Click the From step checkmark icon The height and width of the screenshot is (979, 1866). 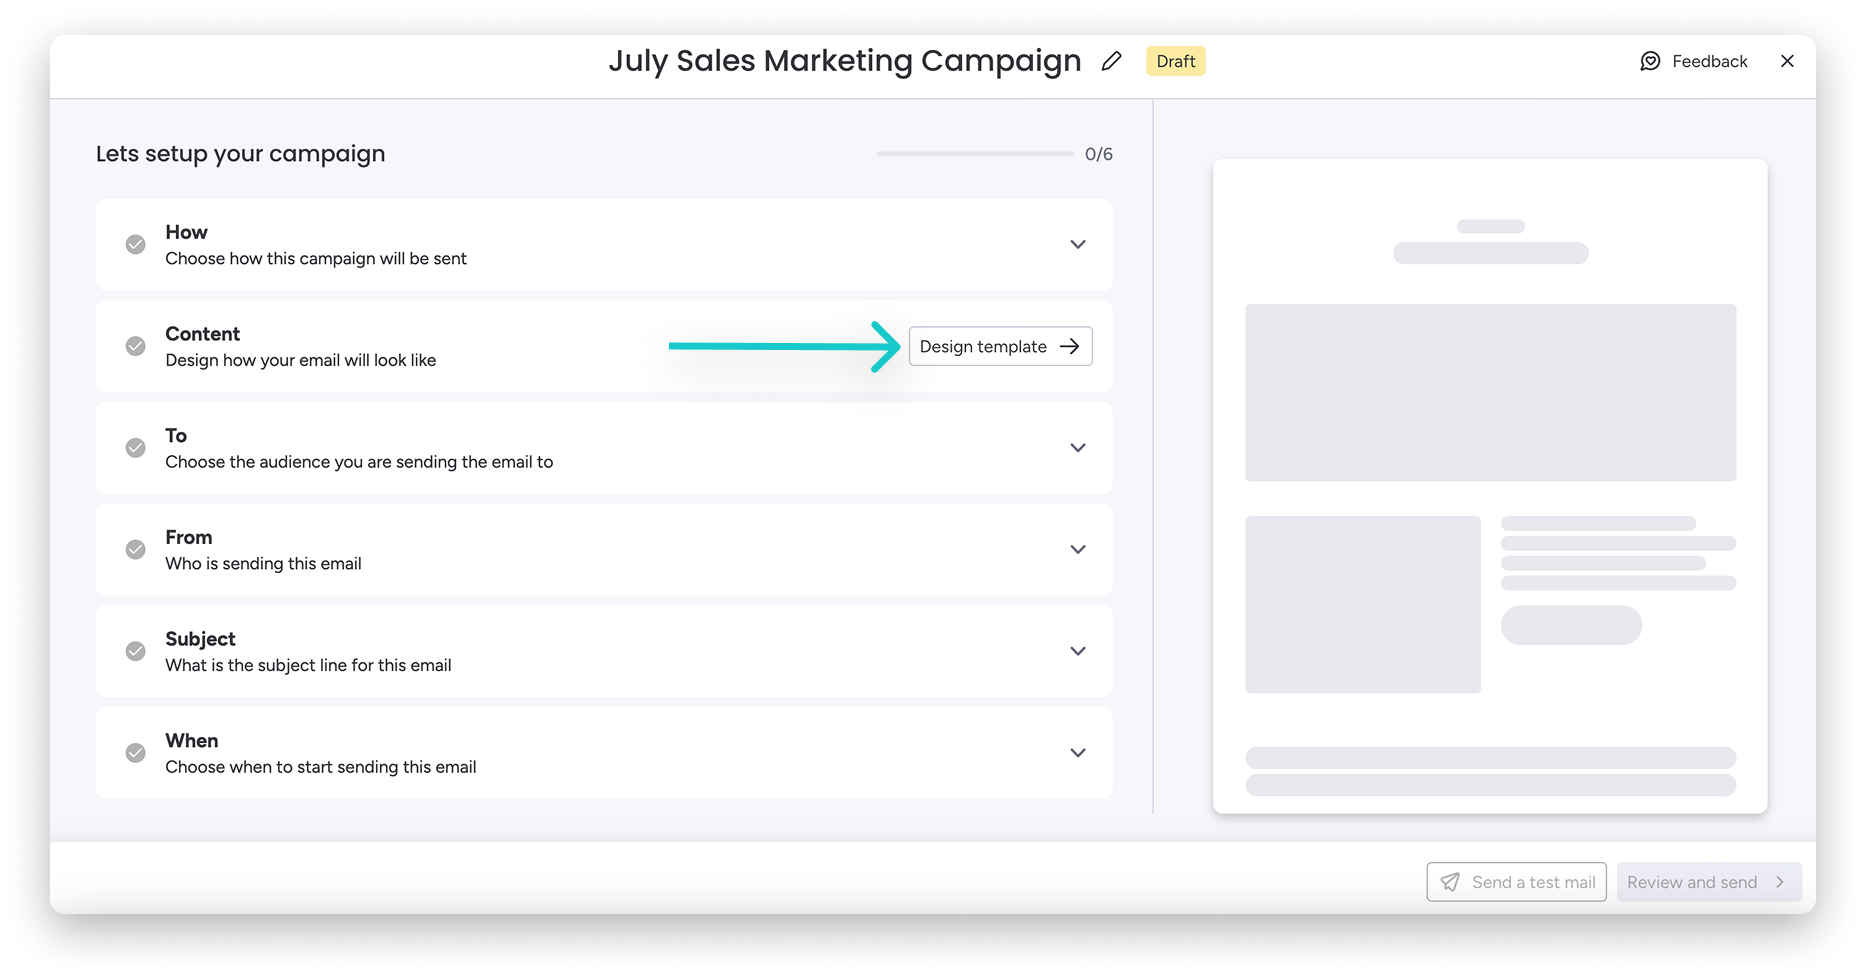click(135, 549)
